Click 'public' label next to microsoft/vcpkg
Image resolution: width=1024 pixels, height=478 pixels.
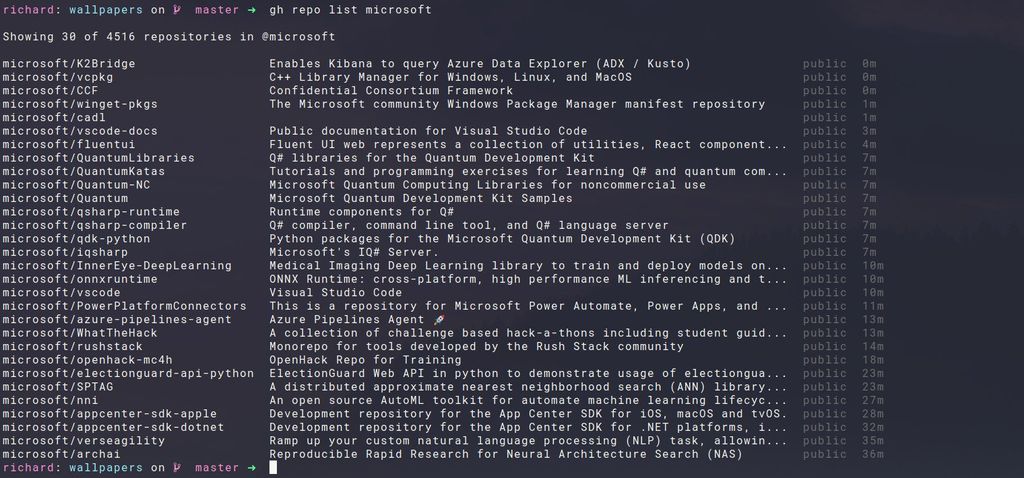point(825,78)
